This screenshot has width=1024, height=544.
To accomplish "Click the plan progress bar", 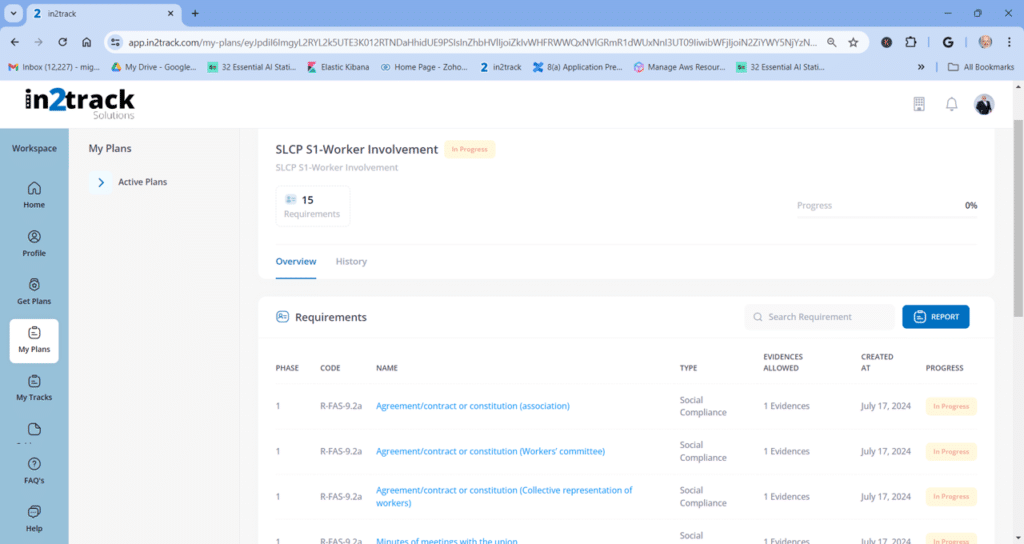I will pos(886,215).
